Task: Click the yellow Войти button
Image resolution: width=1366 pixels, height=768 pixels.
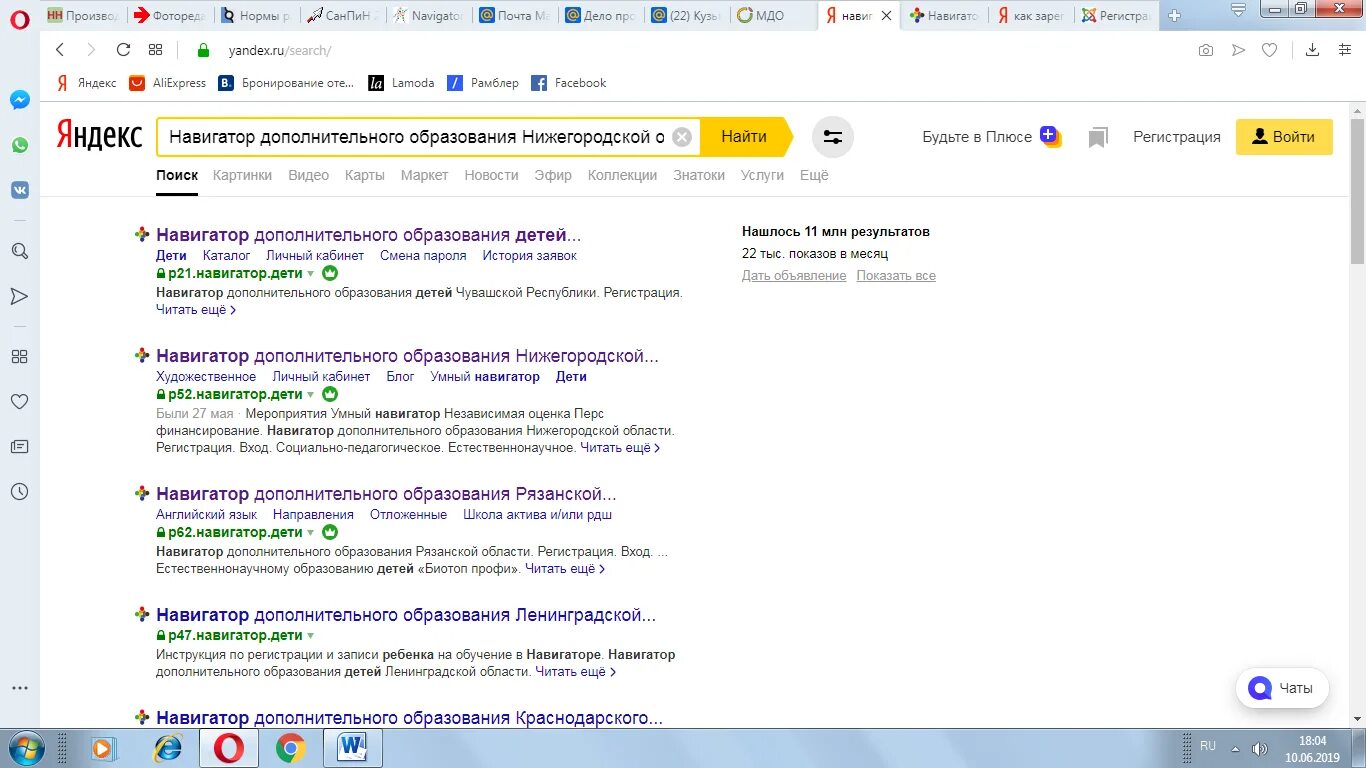Action: [x=1284, y=137]
